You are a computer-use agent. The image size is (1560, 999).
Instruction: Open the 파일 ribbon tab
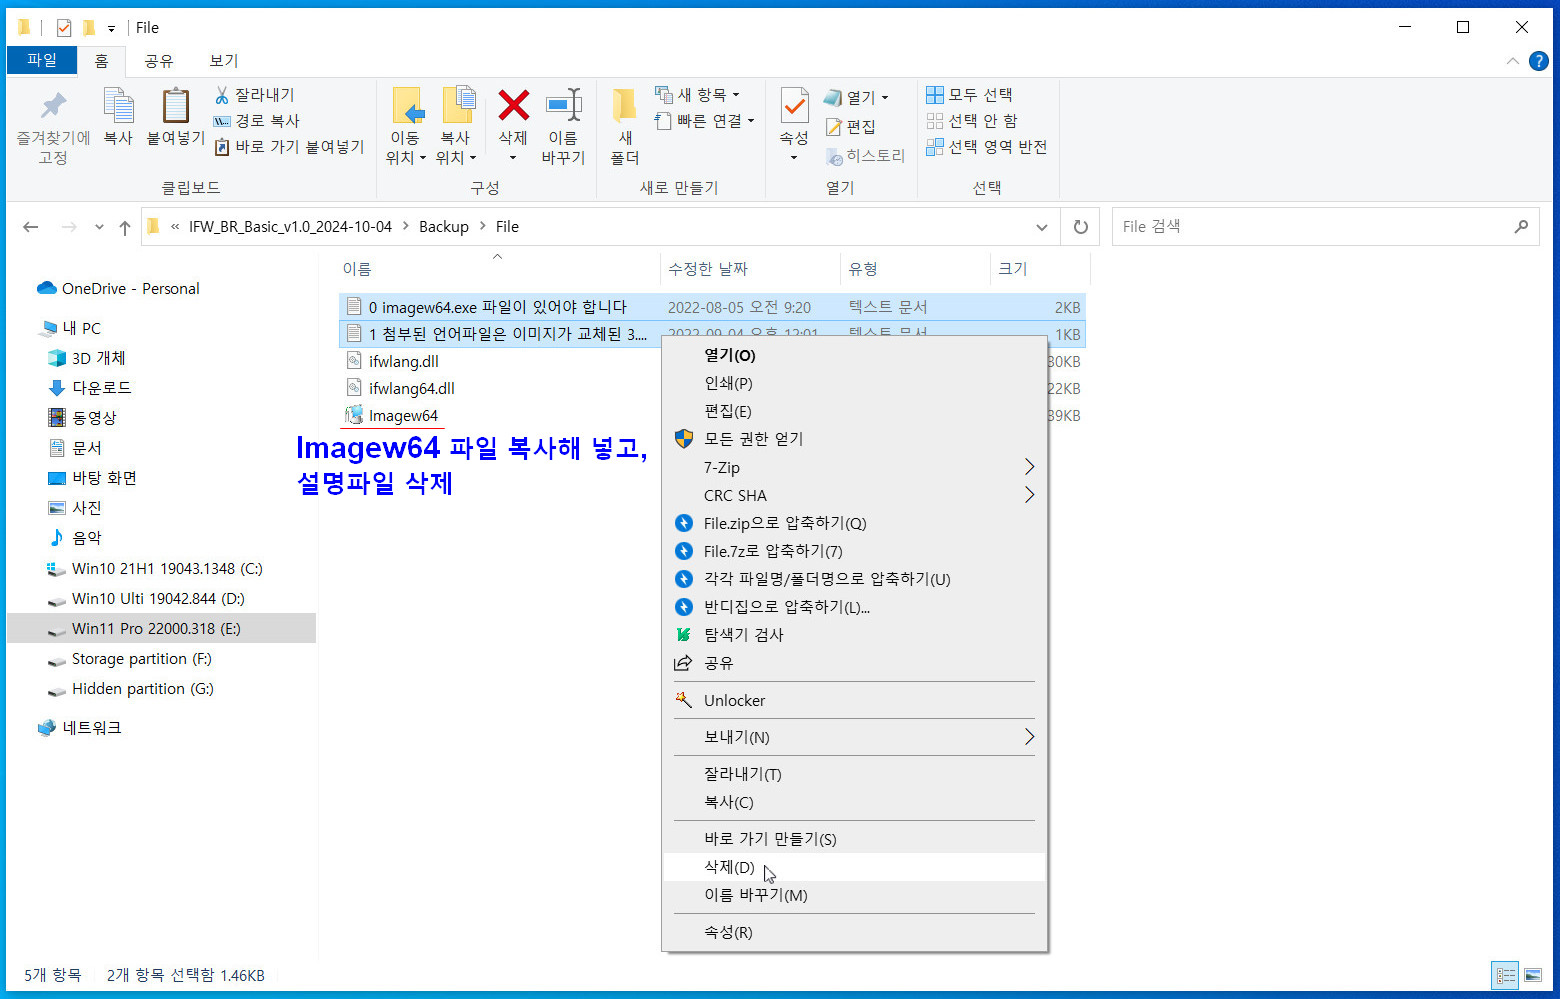pyautogui.click(x=42, y=60)
